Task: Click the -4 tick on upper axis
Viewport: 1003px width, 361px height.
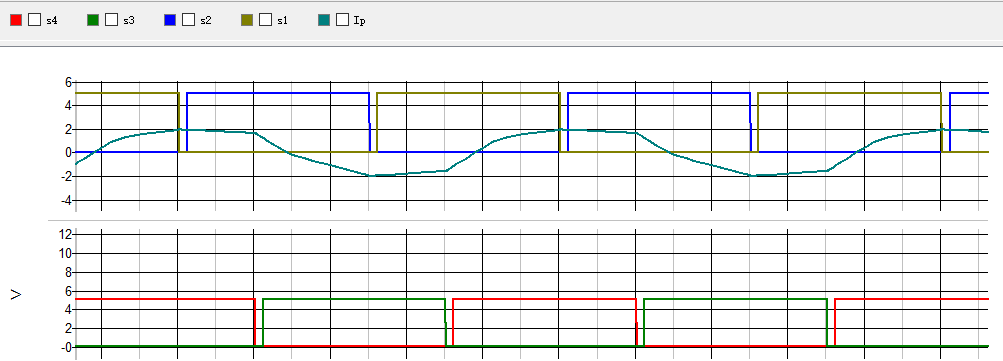Action: pos(64,200)
